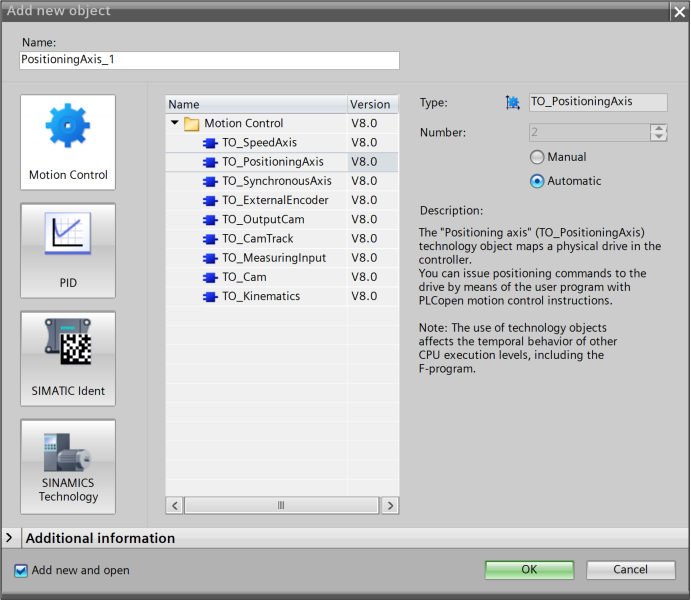Screen dimensions: 691x601
Task: Select the TO_ExternalEncoder row
Action: pyautogui.click(x=282, y=200)
